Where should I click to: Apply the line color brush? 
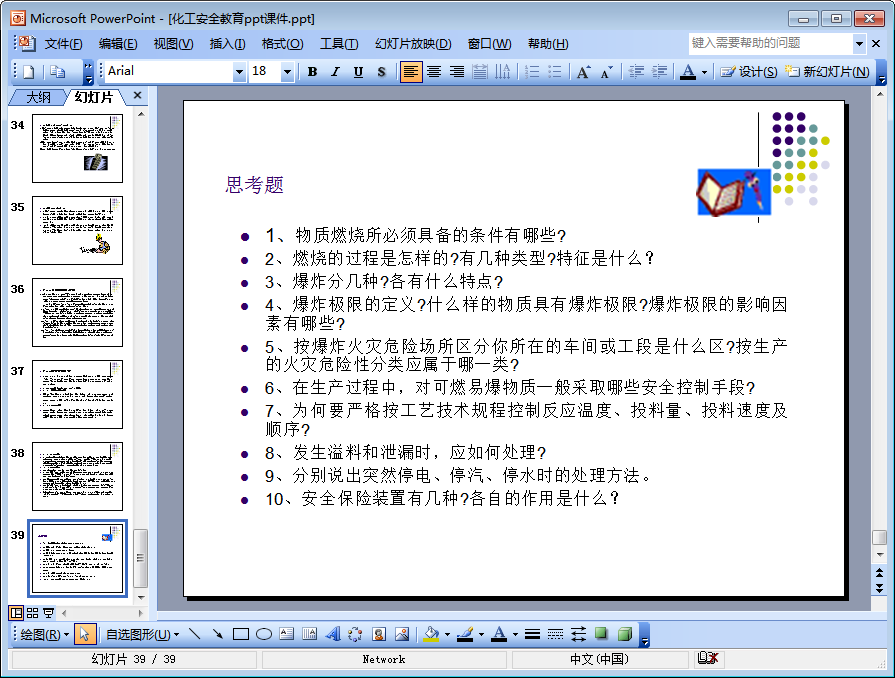pos(465,634)
